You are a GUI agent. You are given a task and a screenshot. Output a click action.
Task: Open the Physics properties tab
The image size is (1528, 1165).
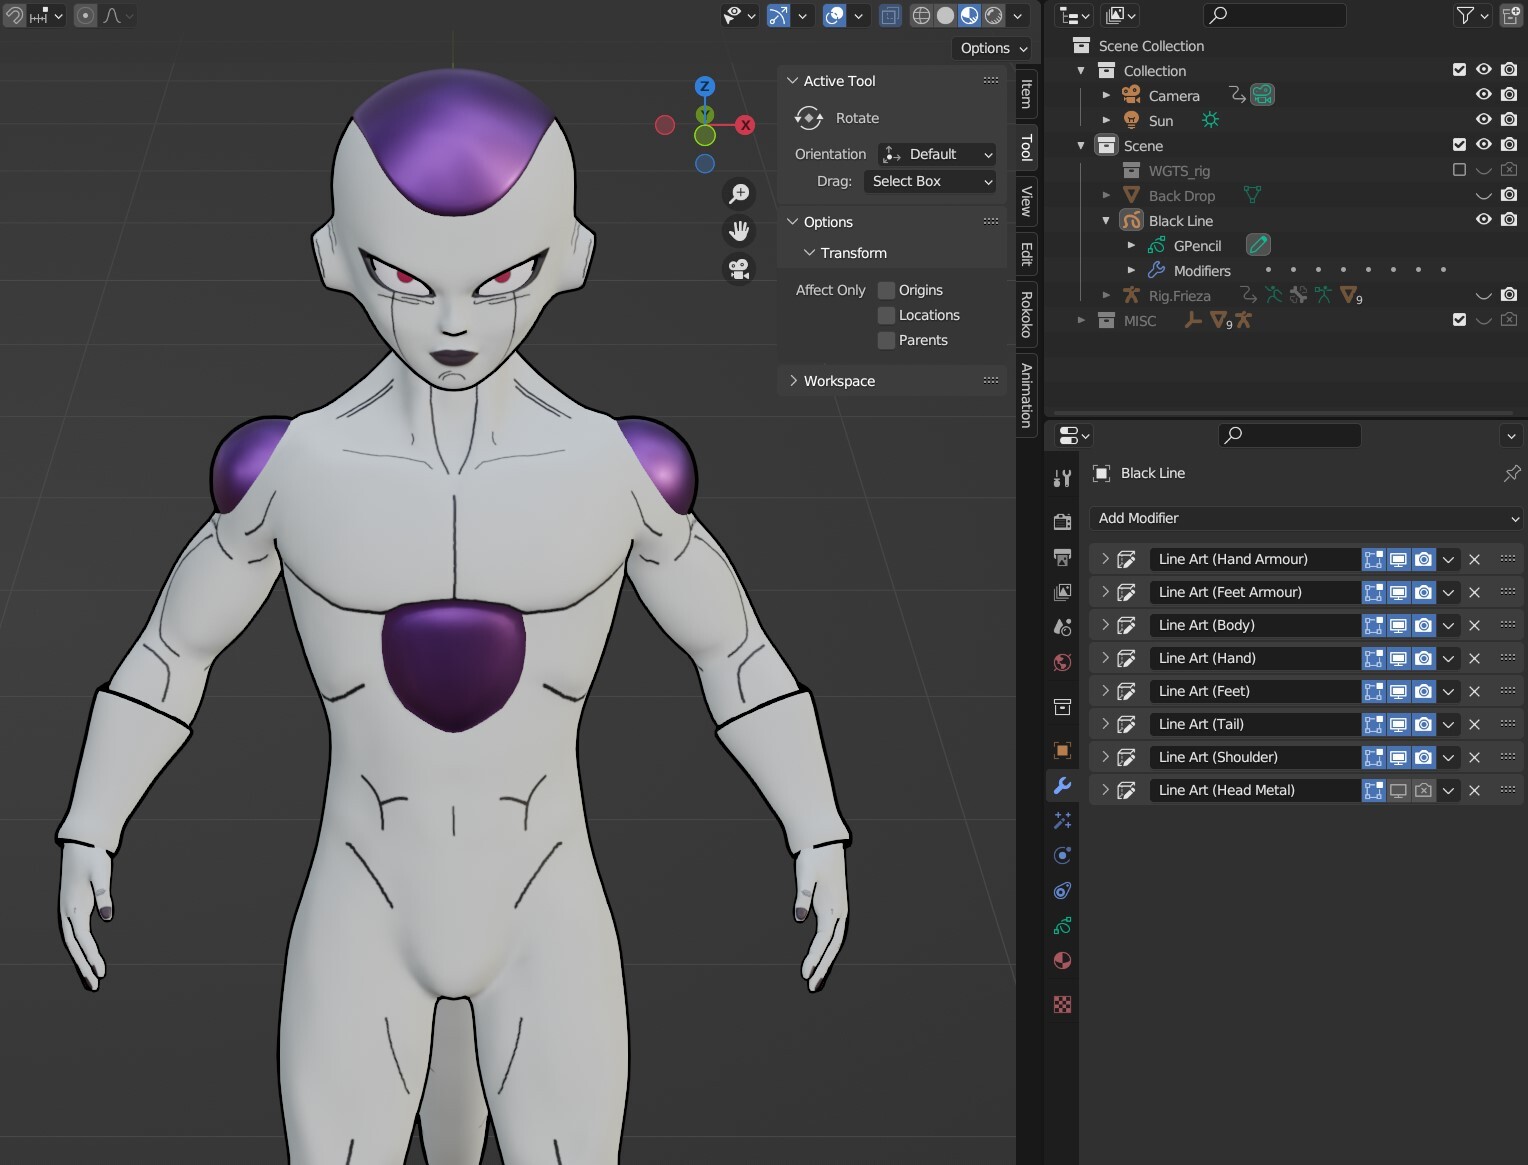pyautogui.click(x=1062, y=855)
